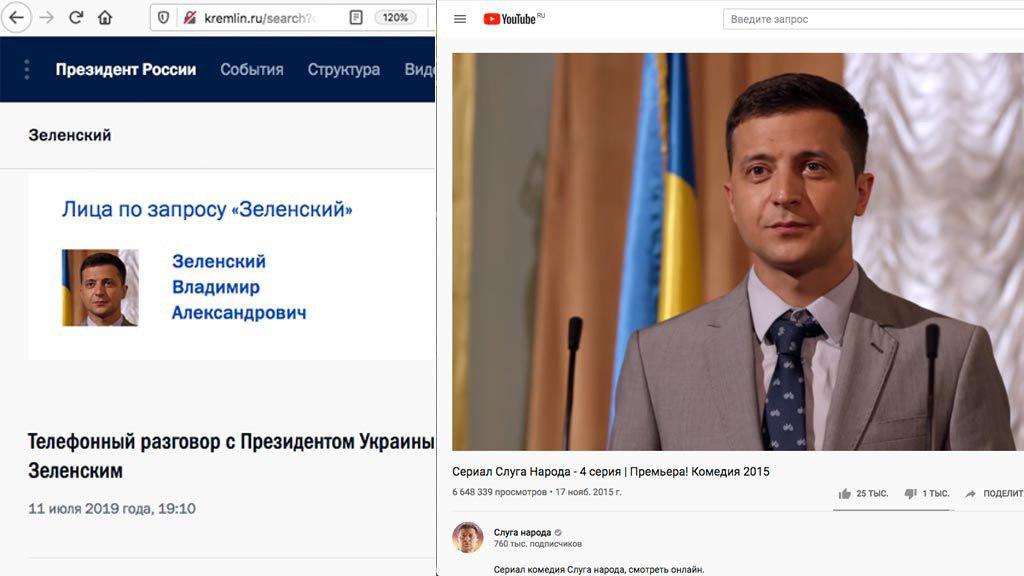Click the browser home icon
1024x576 pixels.
coord(103,16)
